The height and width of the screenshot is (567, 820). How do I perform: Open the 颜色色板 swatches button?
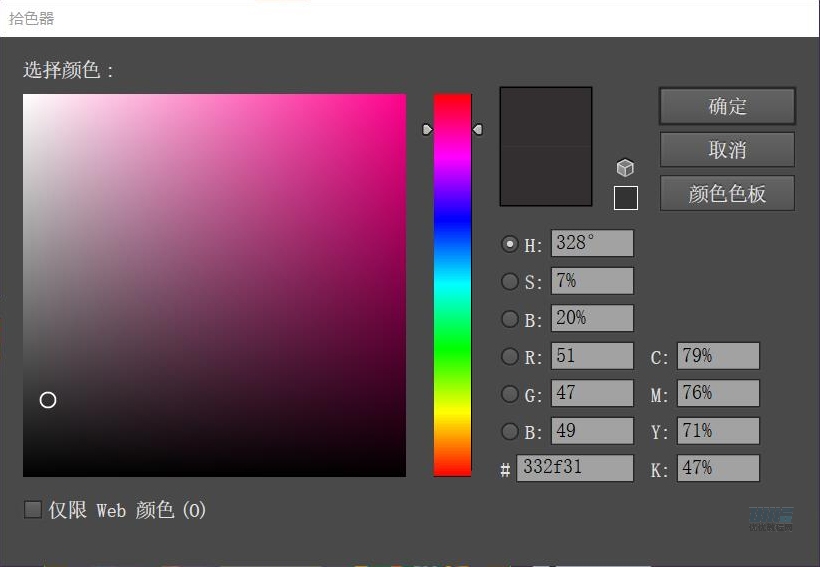pyautogui.click(x=727, y=194)
